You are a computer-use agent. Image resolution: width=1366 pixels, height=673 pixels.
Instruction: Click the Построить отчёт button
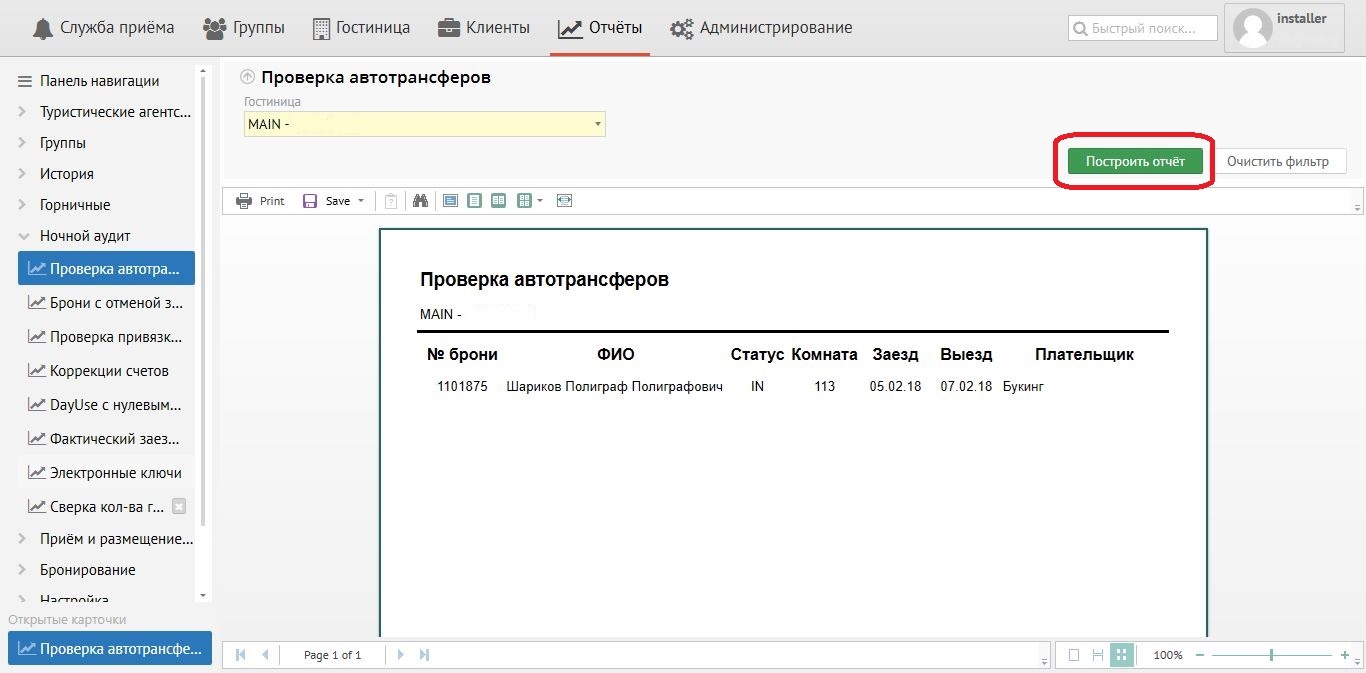1135,161
